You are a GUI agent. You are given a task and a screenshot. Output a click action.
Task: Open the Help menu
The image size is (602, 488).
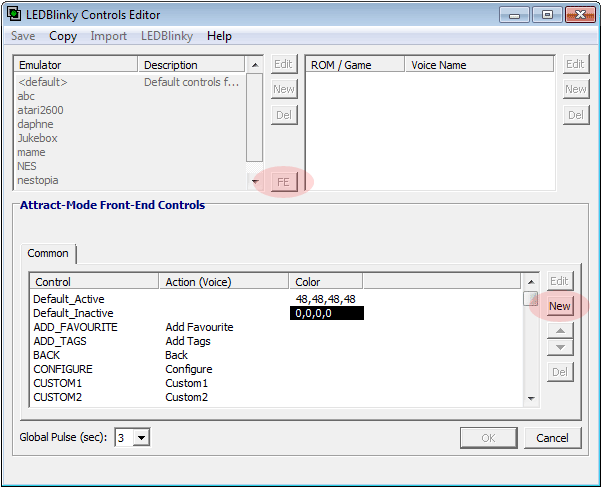coord(219,36)
